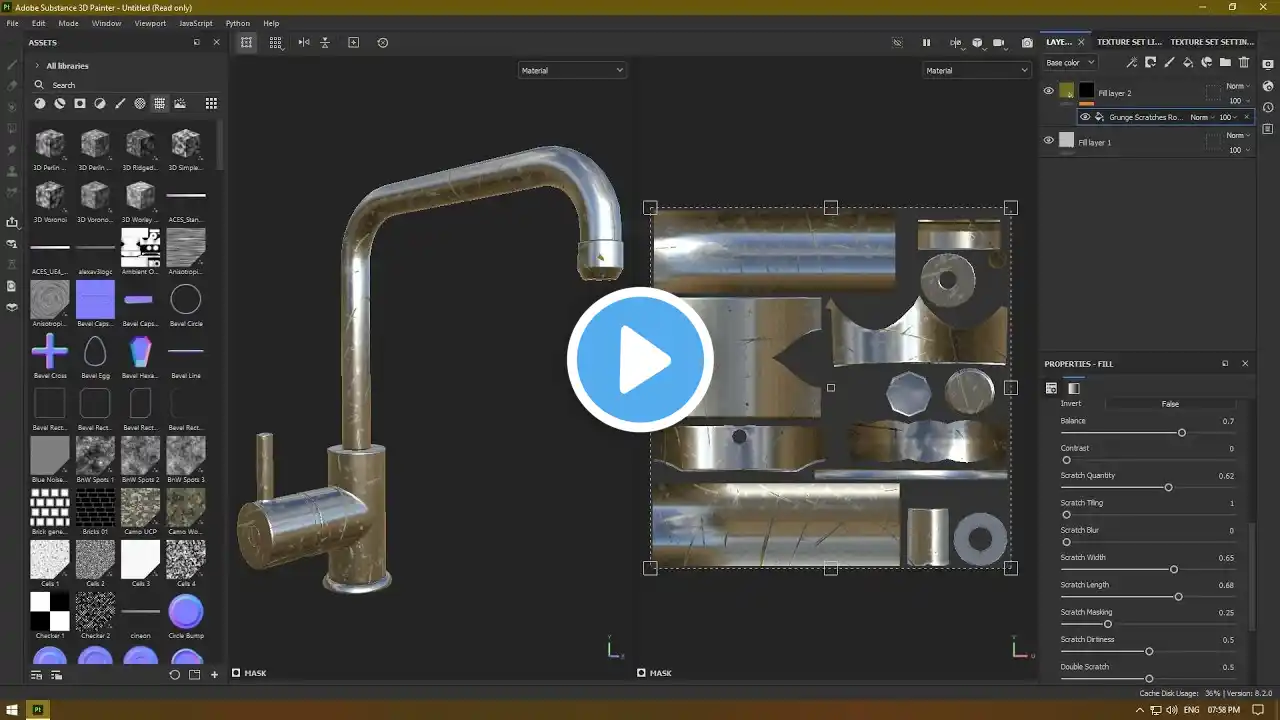Hide Grunge Scratches effect
Screen dimensions: 1280x720
click(x=1085, y=117)
